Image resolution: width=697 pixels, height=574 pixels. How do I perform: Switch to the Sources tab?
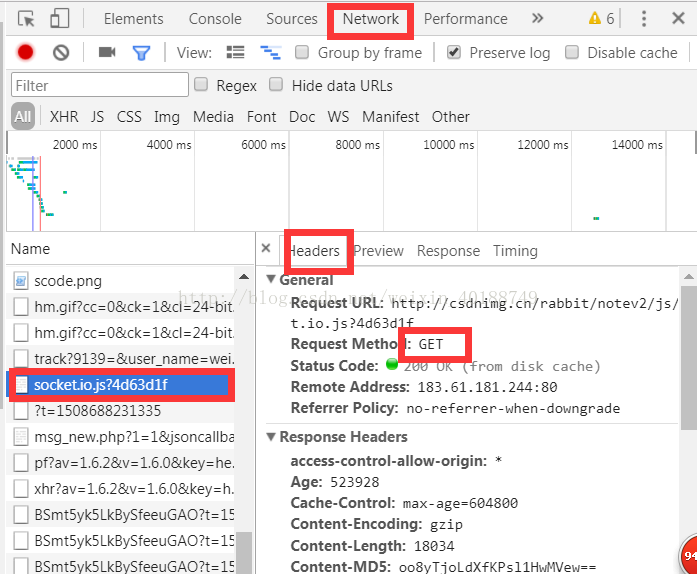pyautogui.click(x=292, y=19)
